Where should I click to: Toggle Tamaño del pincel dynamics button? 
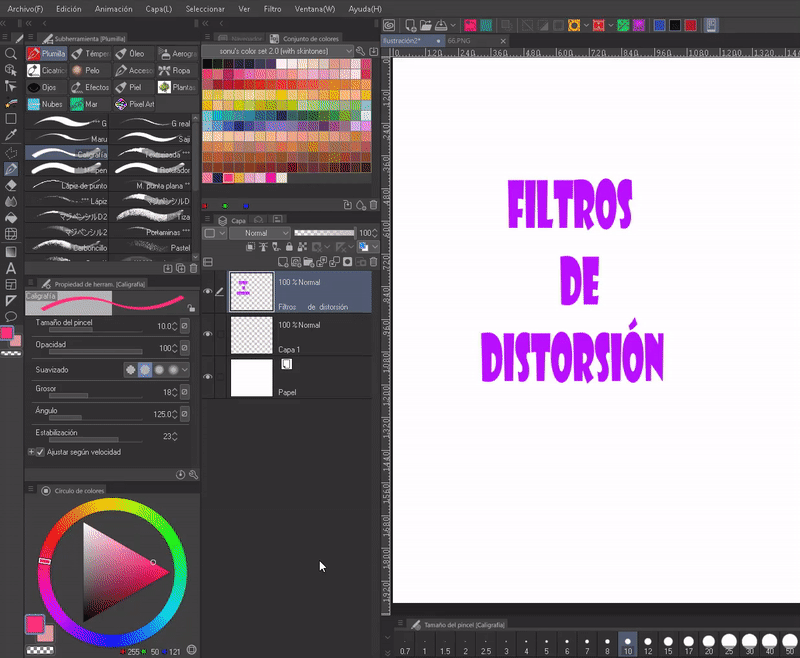click(x=185, y=326)
